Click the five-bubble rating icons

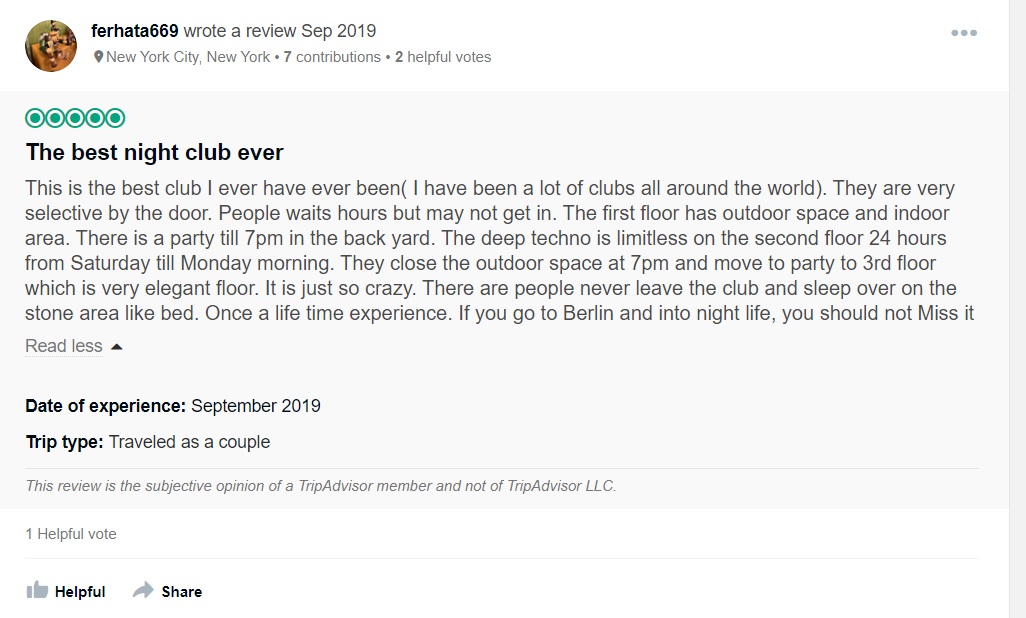(x=75, y=118)
